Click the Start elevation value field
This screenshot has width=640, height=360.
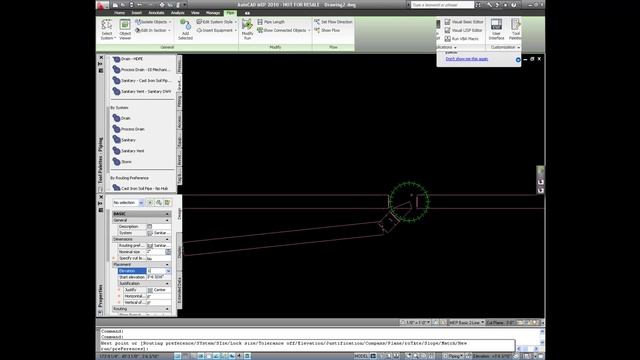coord(159,277)
